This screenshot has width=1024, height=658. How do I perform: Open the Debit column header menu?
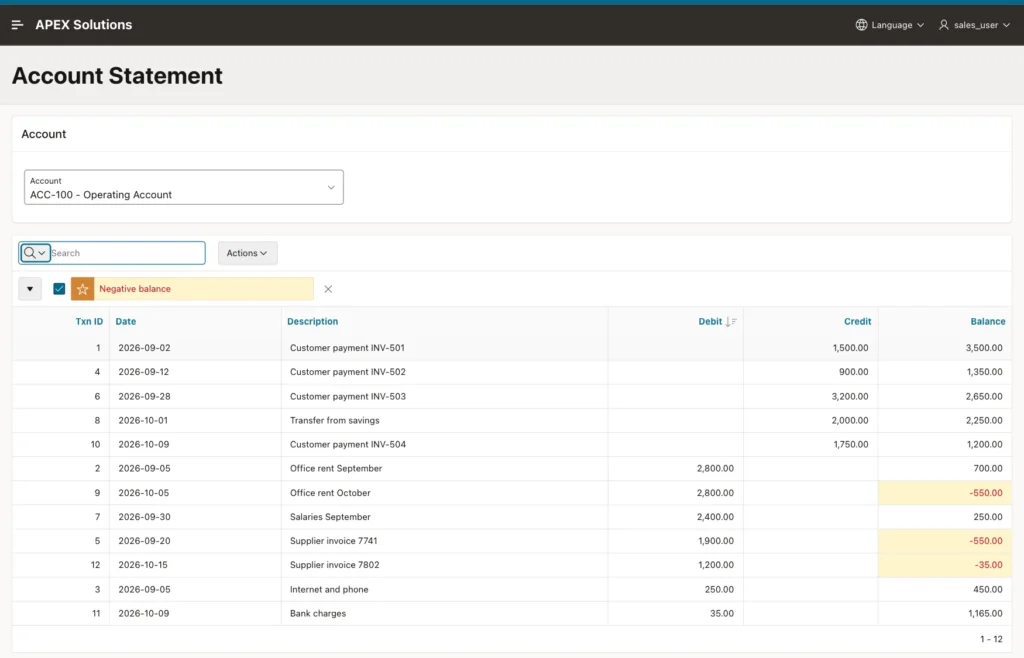coord(710,321)
